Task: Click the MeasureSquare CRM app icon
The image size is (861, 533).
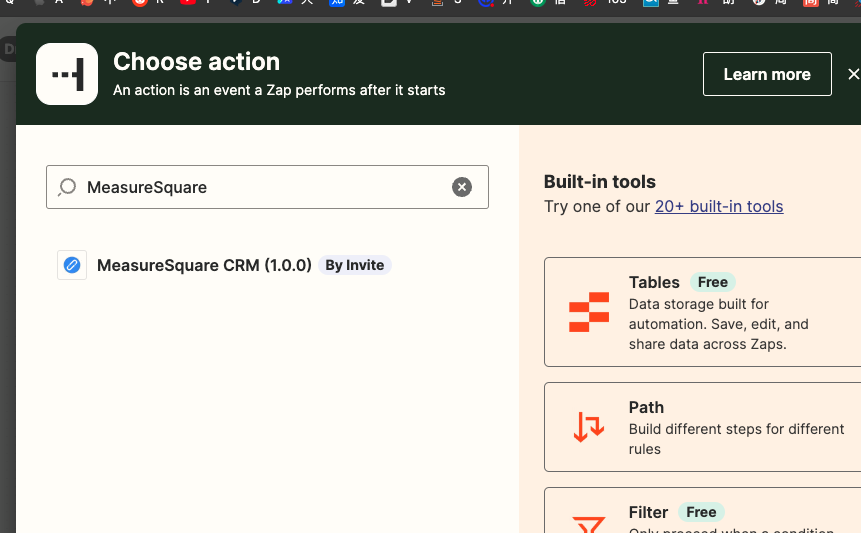Action: click(x=72, y=265)
